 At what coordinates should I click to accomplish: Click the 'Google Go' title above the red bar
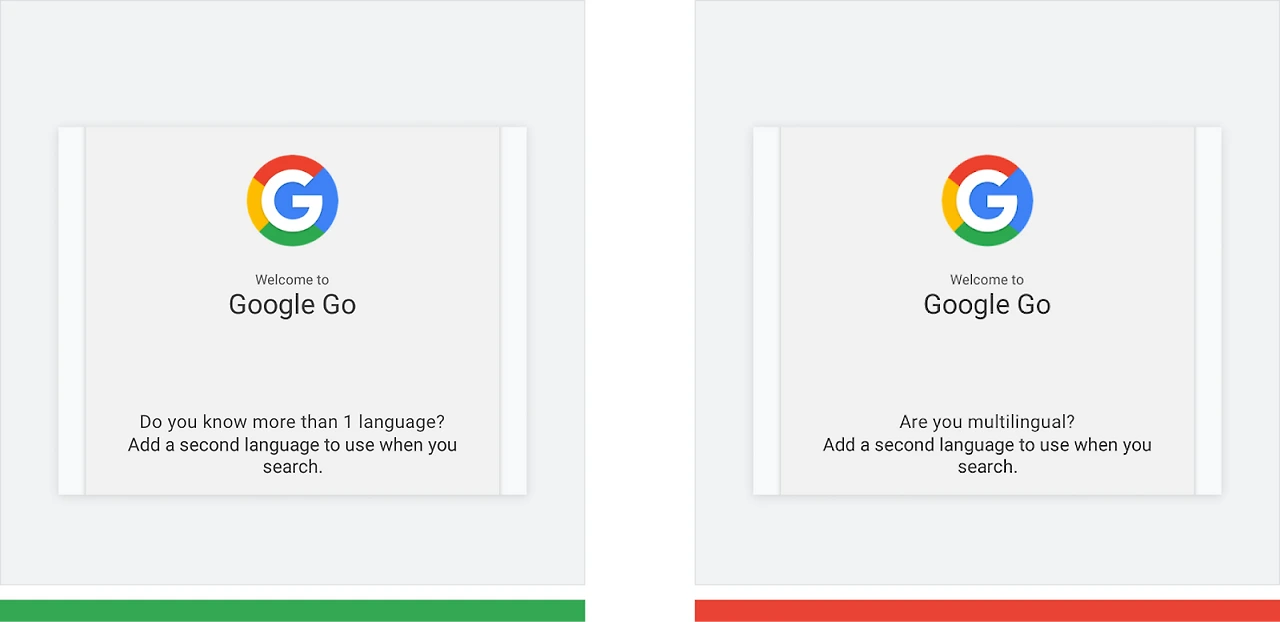(x=987, y=305)
